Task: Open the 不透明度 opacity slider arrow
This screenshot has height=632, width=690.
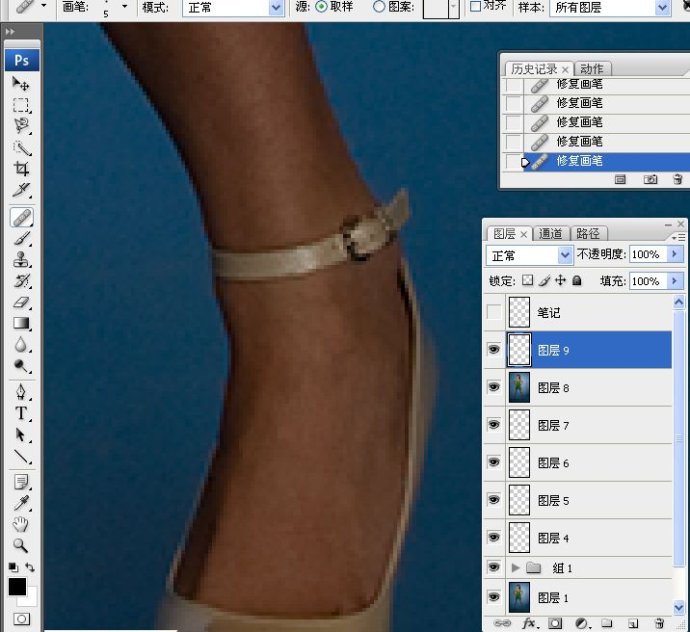Action: 674,254
